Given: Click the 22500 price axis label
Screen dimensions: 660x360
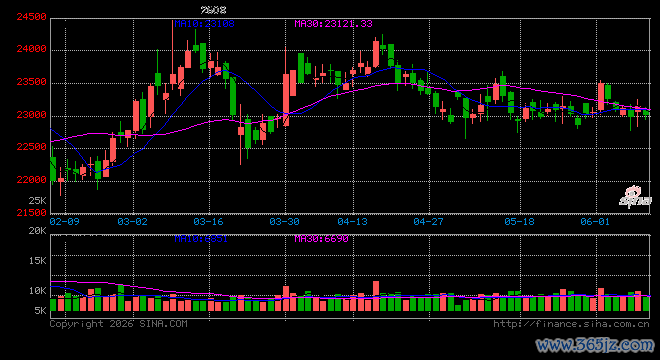Looking at the screenshot, I should [x=32, y=147].
